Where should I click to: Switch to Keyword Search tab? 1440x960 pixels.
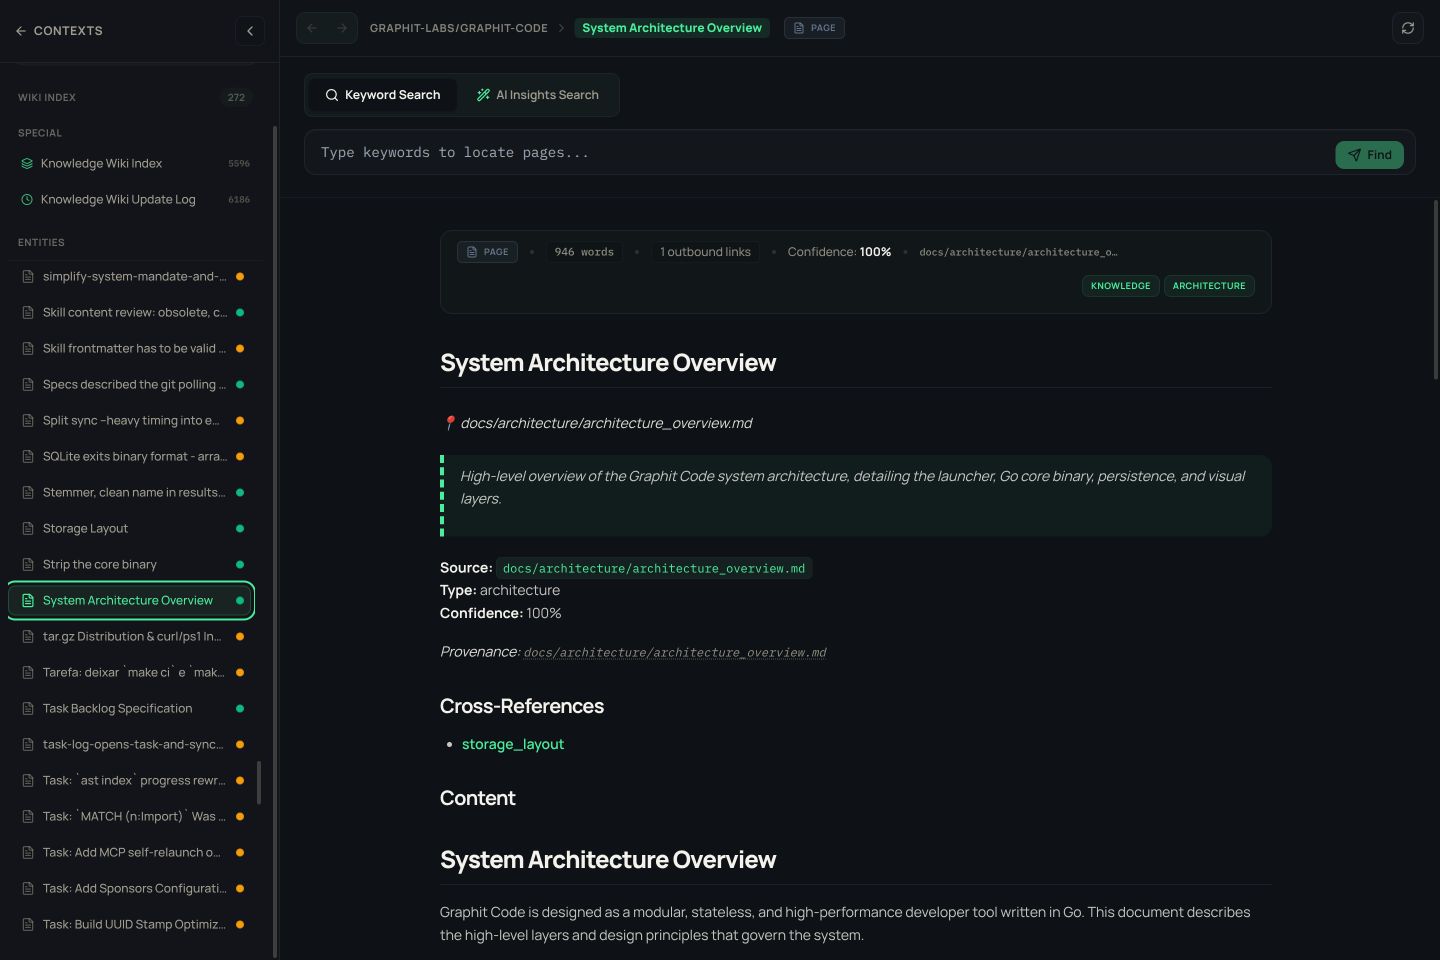pos(383,95)
